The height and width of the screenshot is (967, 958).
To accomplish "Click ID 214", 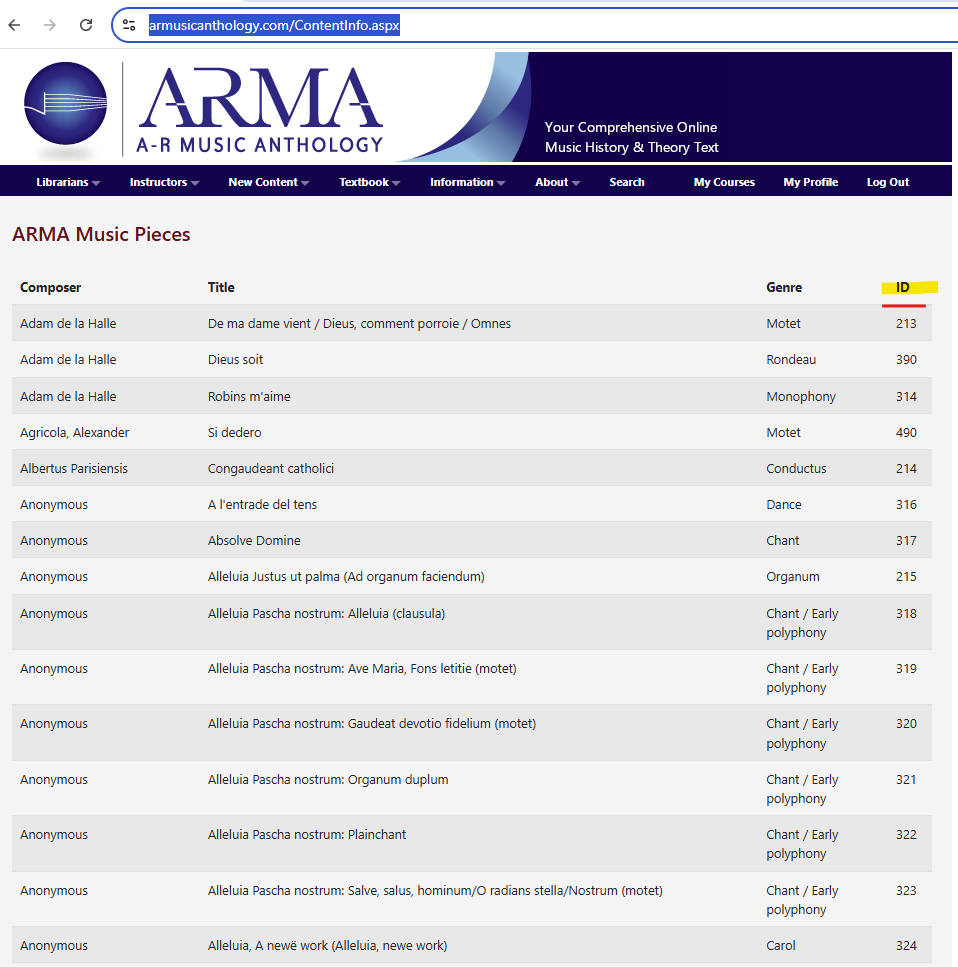I will (906, 469).
